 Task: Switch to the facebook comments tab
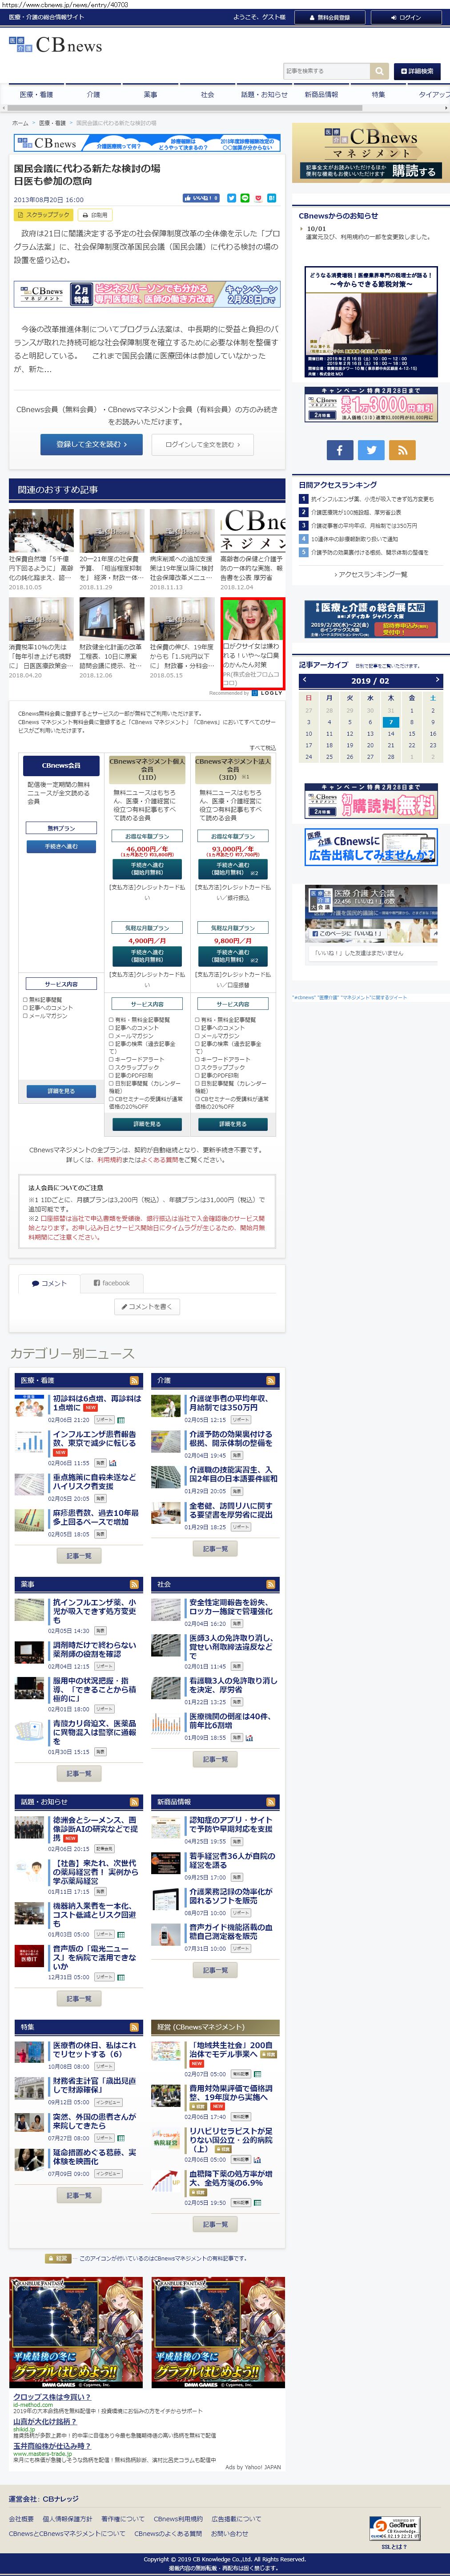[x=111, y=1283]
